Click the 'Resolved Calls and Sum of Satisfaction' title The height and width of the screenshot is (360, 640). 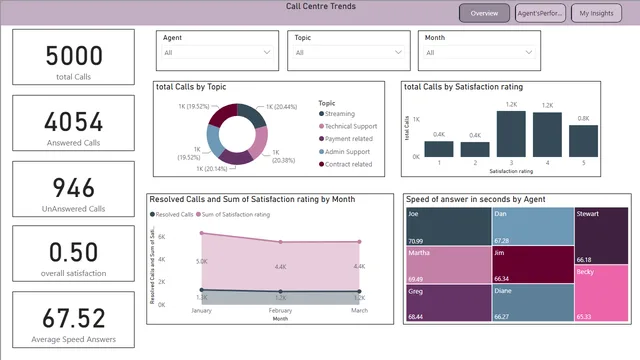tap(252, 199)
